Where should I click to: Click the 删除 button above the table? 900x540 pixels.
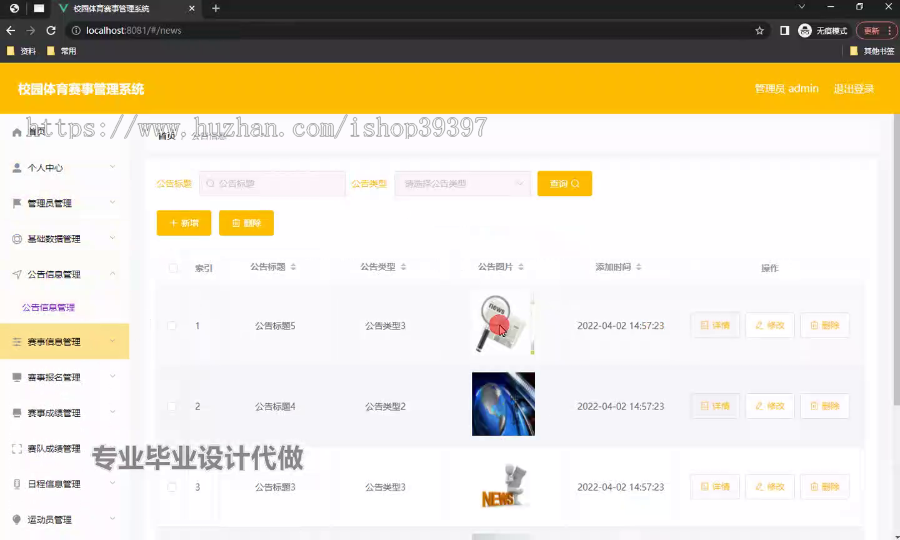click(246, 223)
